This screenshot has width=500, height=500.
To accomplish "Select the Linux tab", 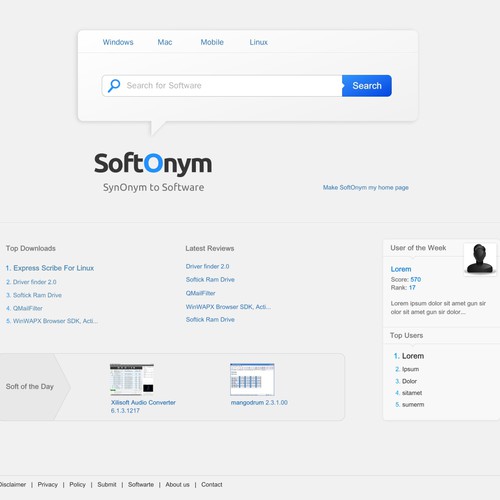I will click(259, 42).
